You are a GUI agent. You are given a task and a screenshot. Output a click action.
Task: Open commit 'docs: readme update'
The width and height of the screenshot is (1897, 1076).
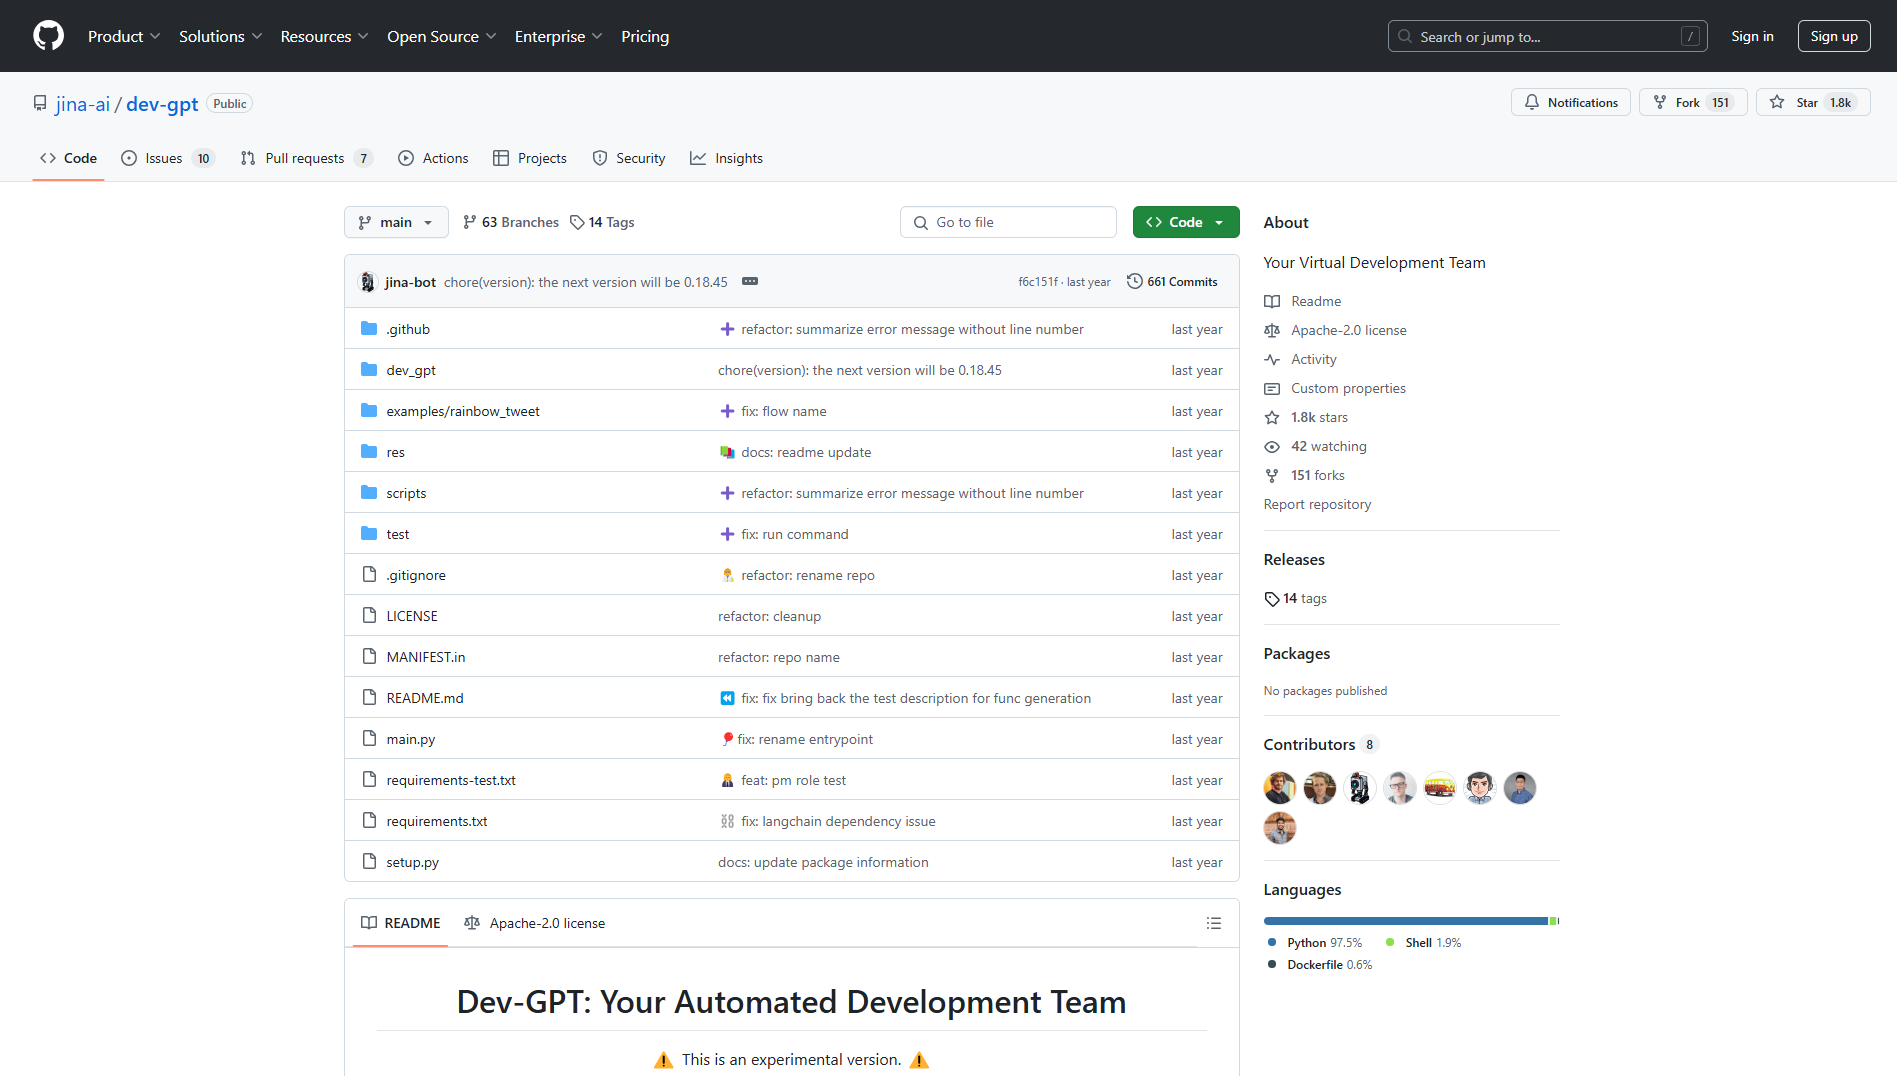tap(806, 452)
